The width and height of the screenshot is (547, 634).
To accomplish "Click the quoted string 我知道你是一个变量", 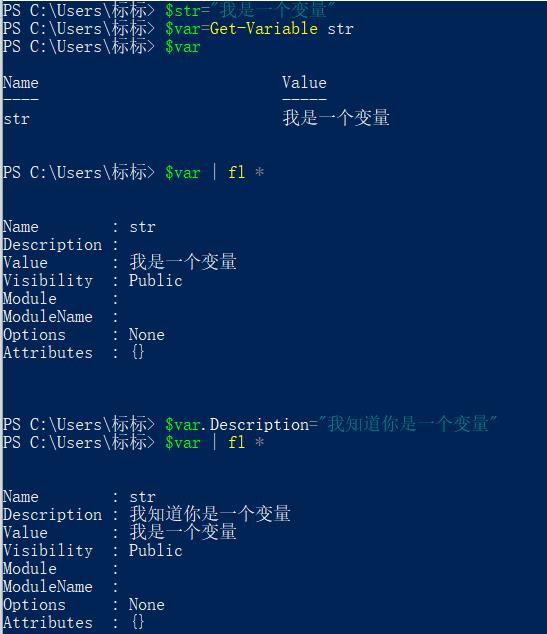I will click(x=408, y=424).
